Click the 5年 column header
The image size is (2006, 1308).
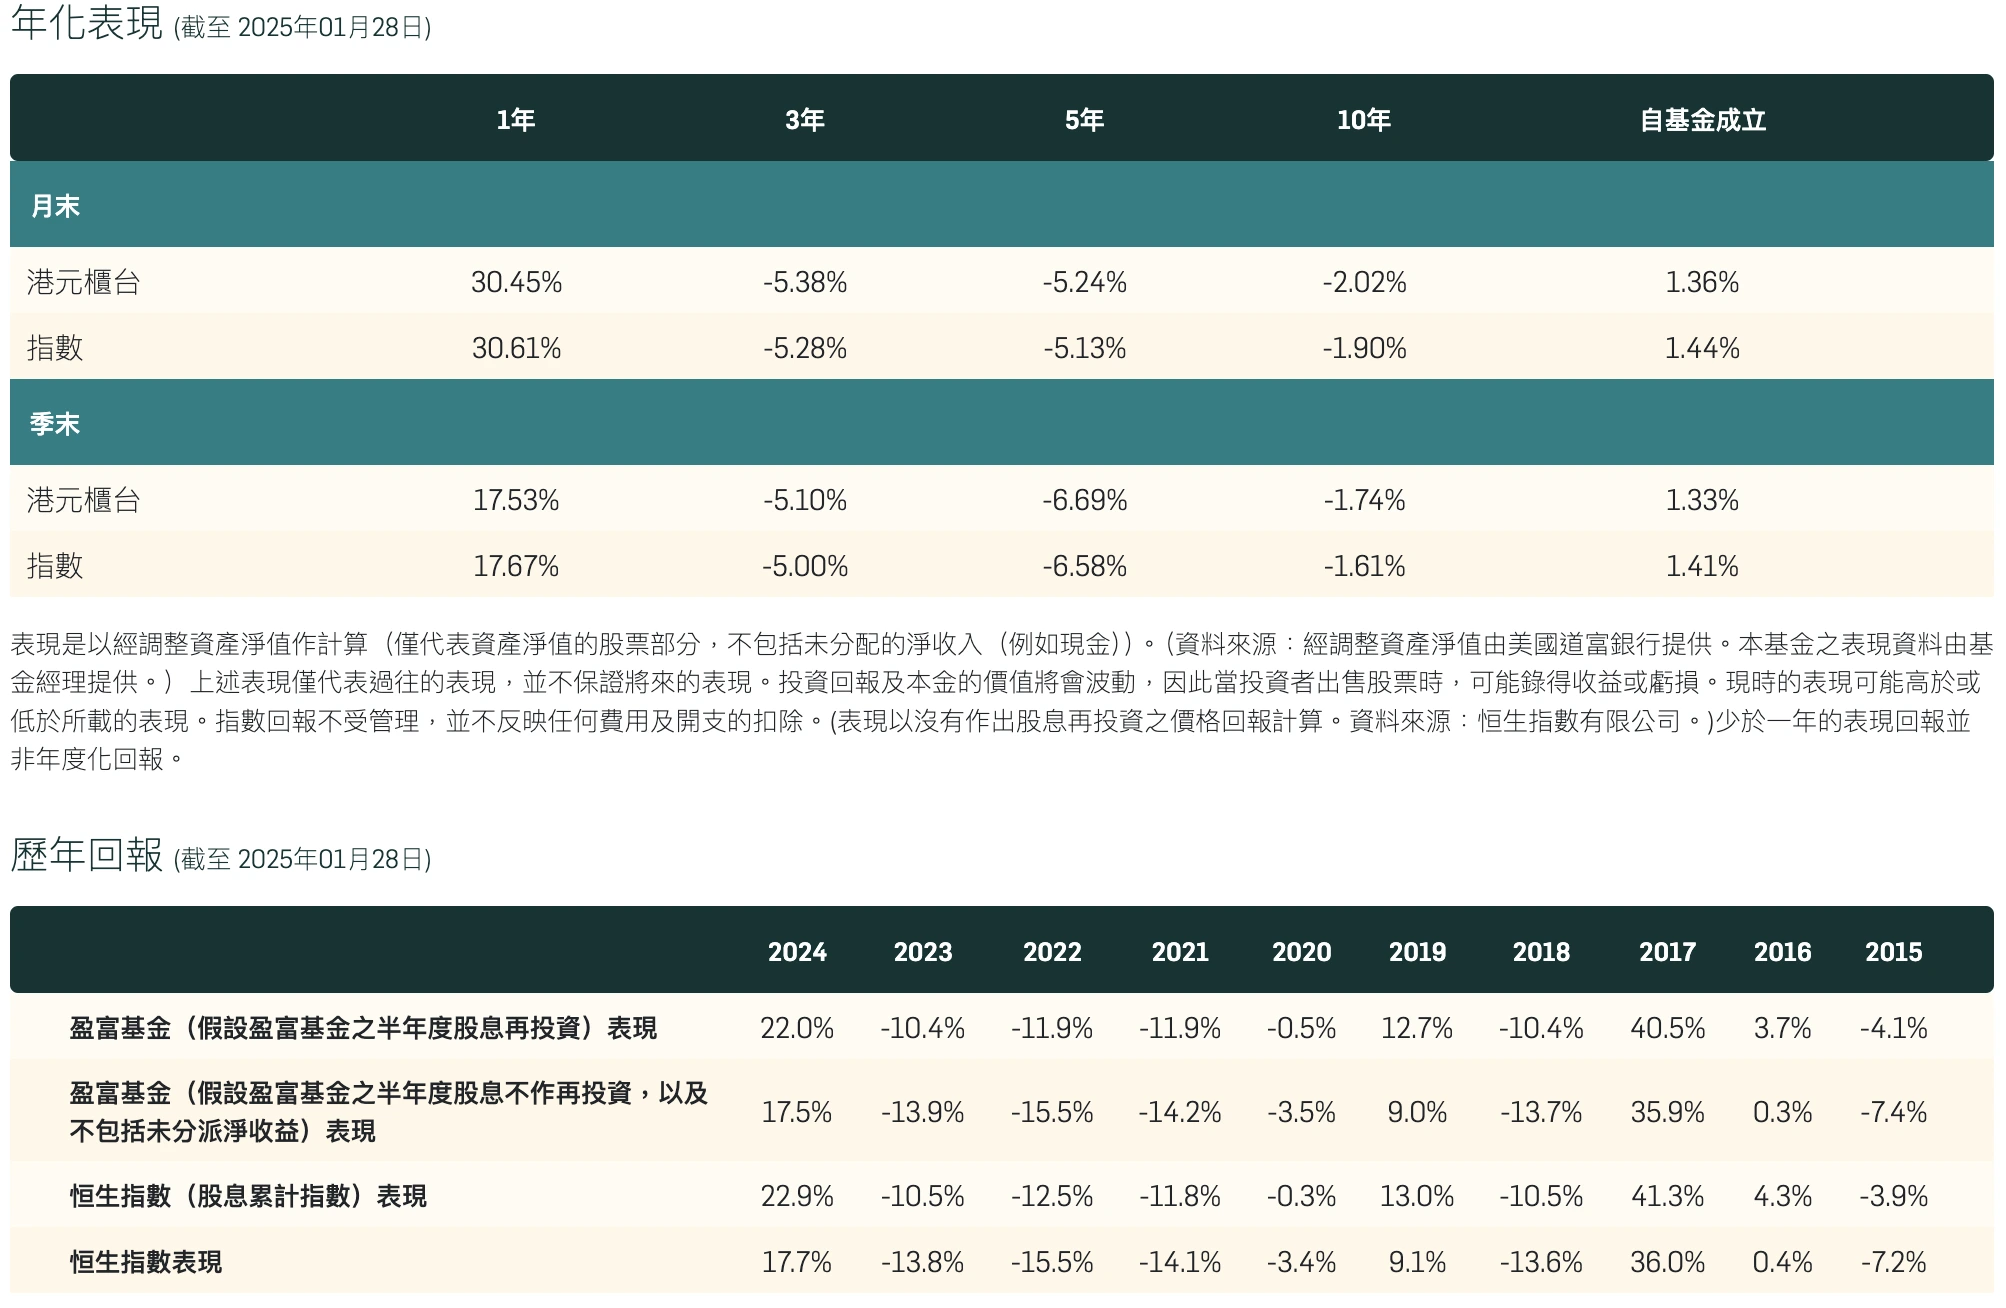tap(1083, 119)
